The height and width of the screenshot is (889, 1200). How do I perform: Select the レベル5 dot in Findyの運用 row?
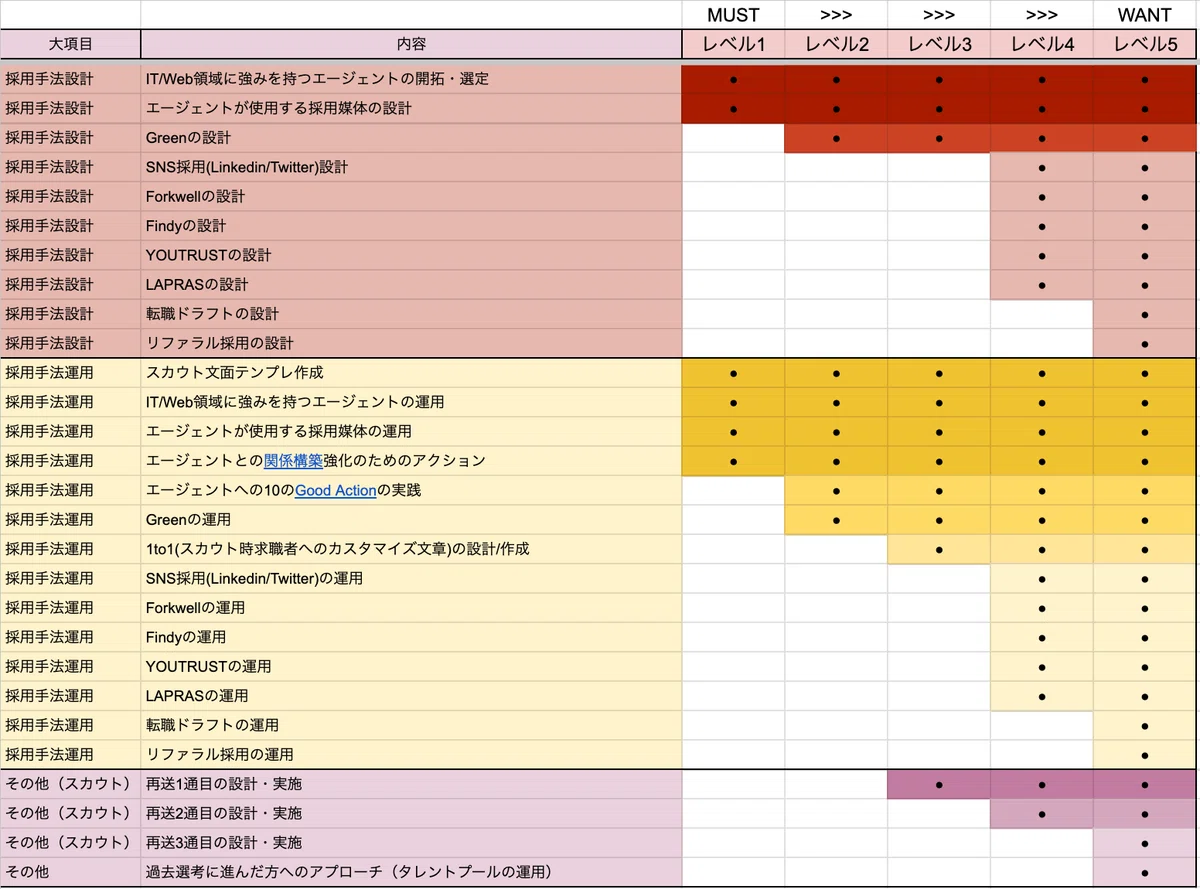coord(1145,638)
